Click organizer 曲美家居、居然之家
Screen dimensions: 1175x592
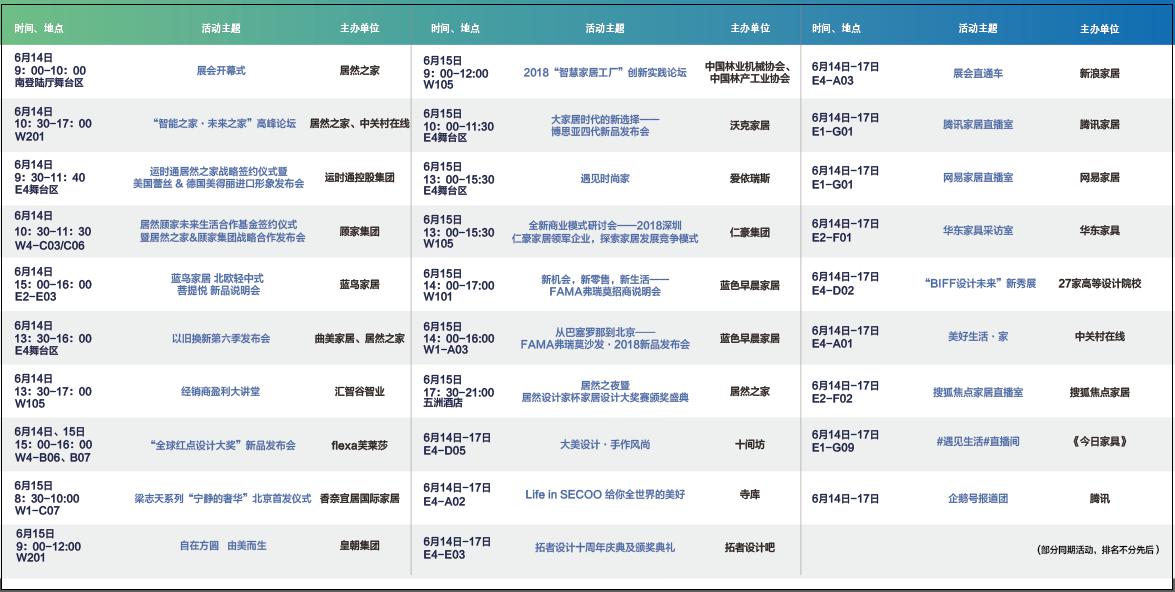(x=360, y=338)
